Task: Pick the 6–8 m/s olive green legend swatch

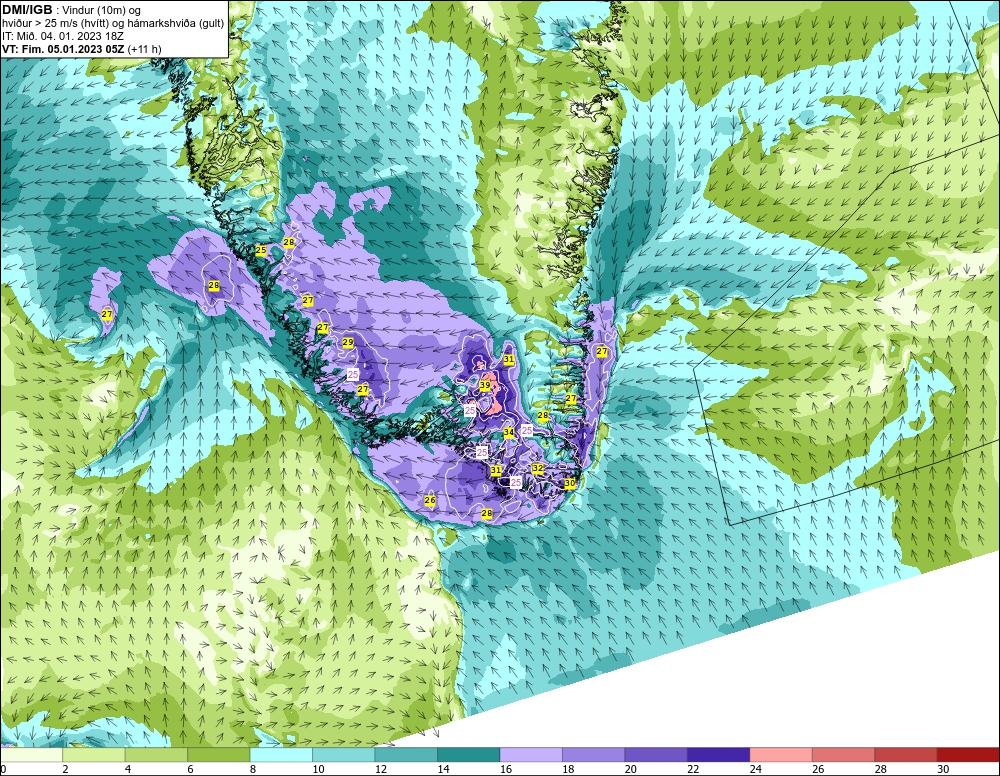Action: (218, 755)
